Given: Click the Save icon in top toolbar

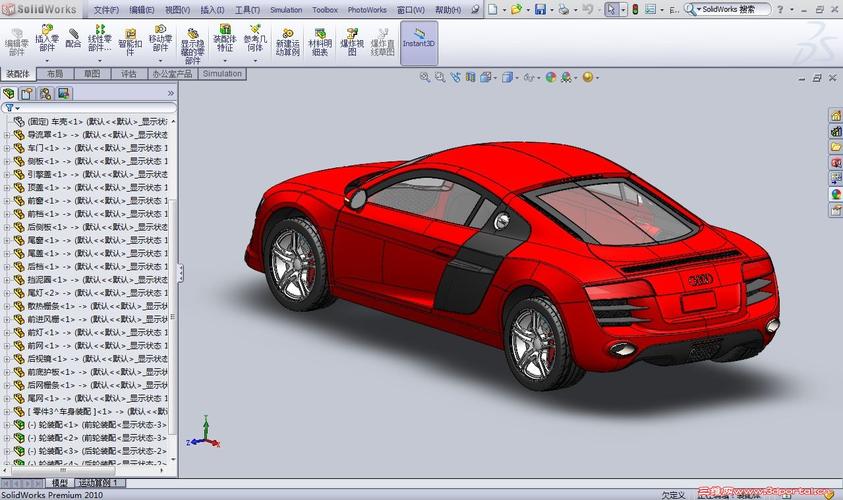Looking at the screenshot, I should (x=540, y=9).
